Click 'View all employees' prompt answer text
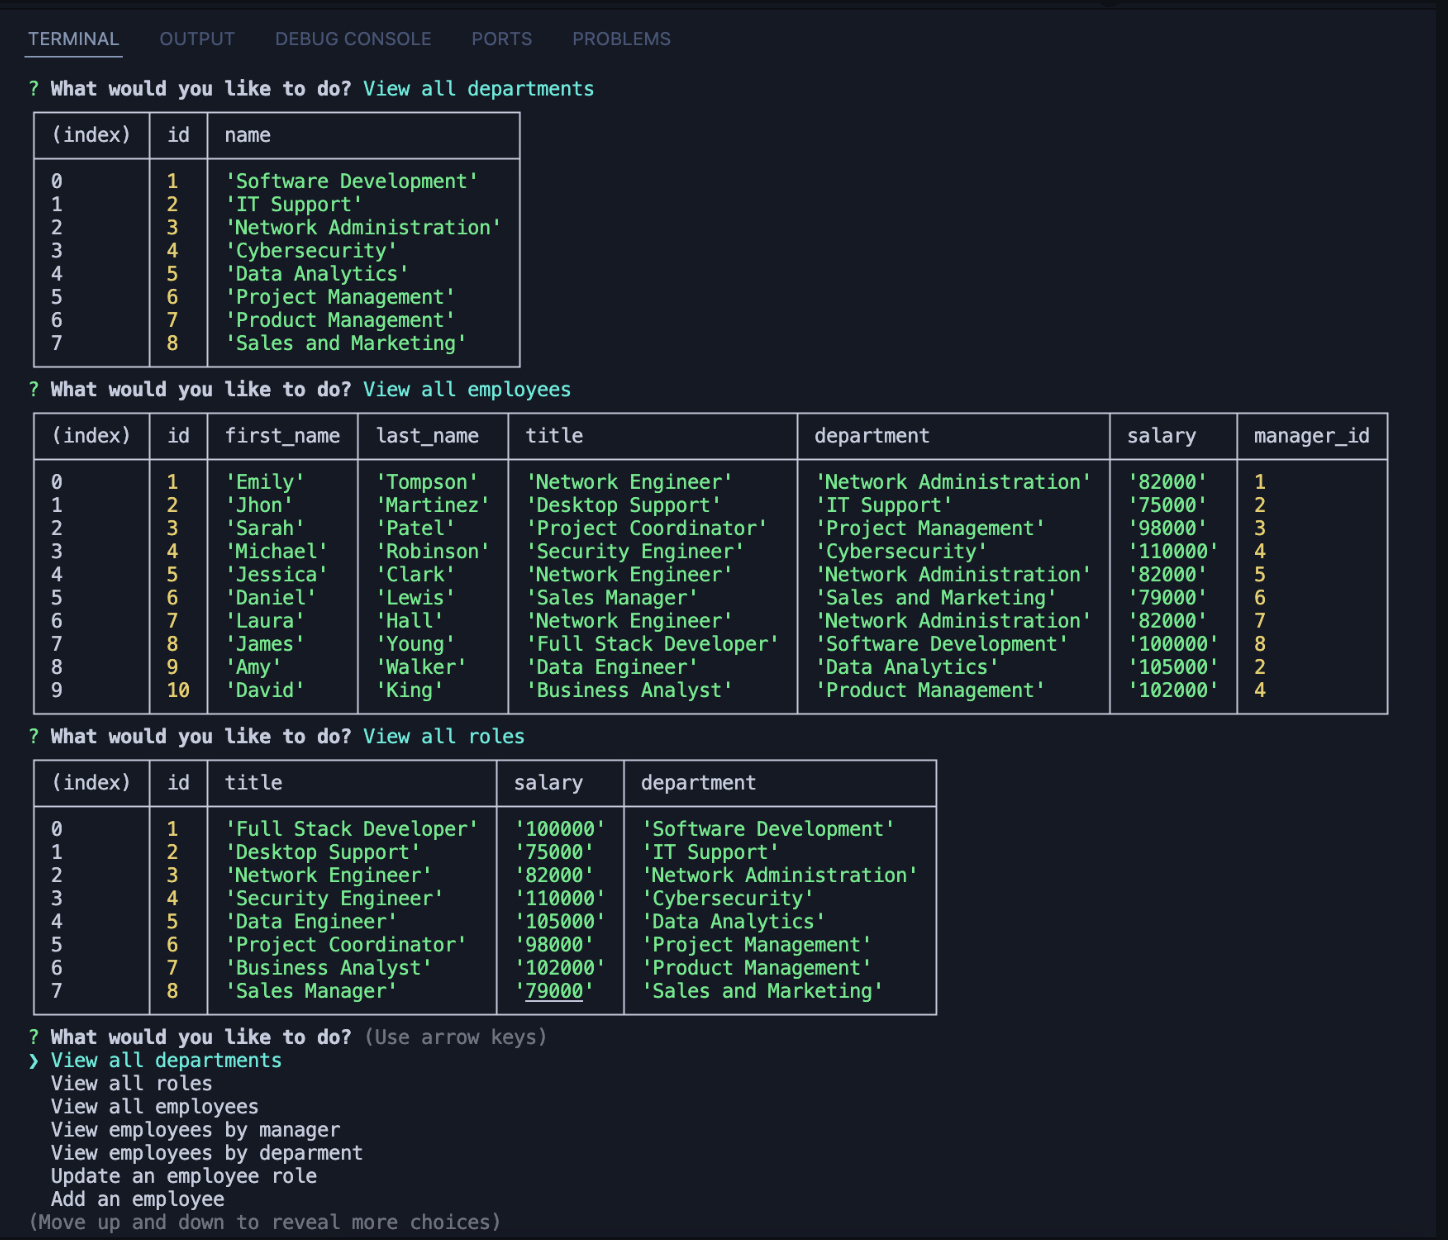The image size is (1448, 1240). click(x=467, y=389)
